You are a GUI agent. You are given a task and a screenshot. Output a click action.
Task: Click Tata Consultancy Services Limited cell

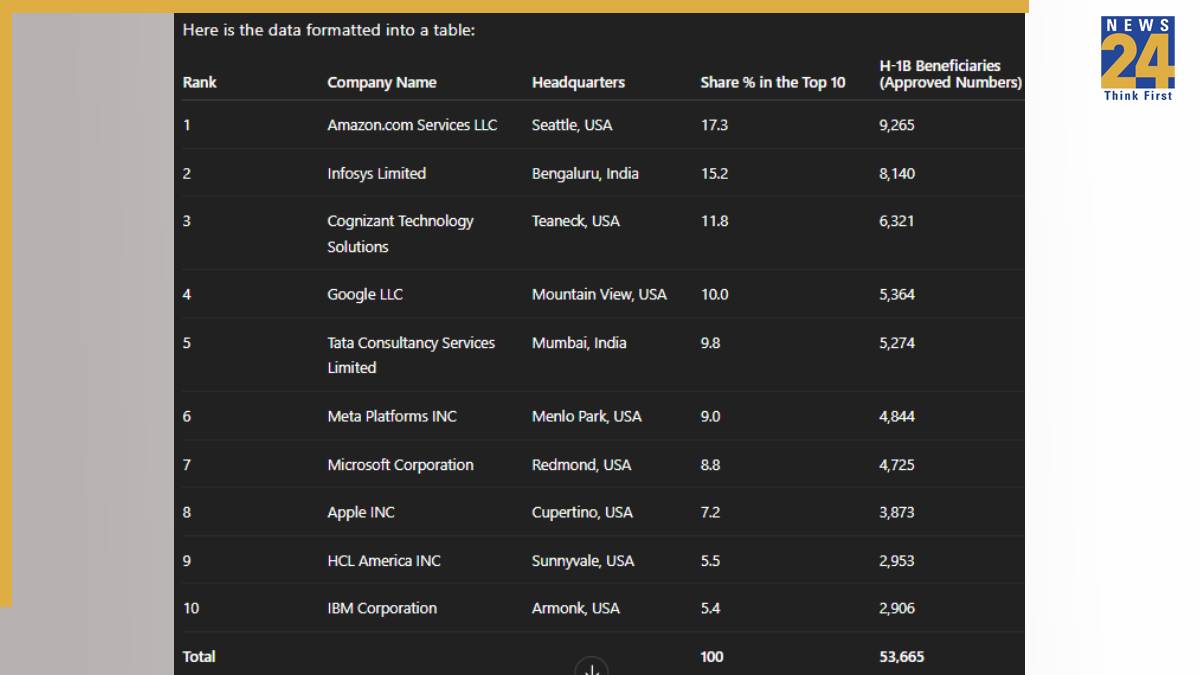tap(411, 355)
